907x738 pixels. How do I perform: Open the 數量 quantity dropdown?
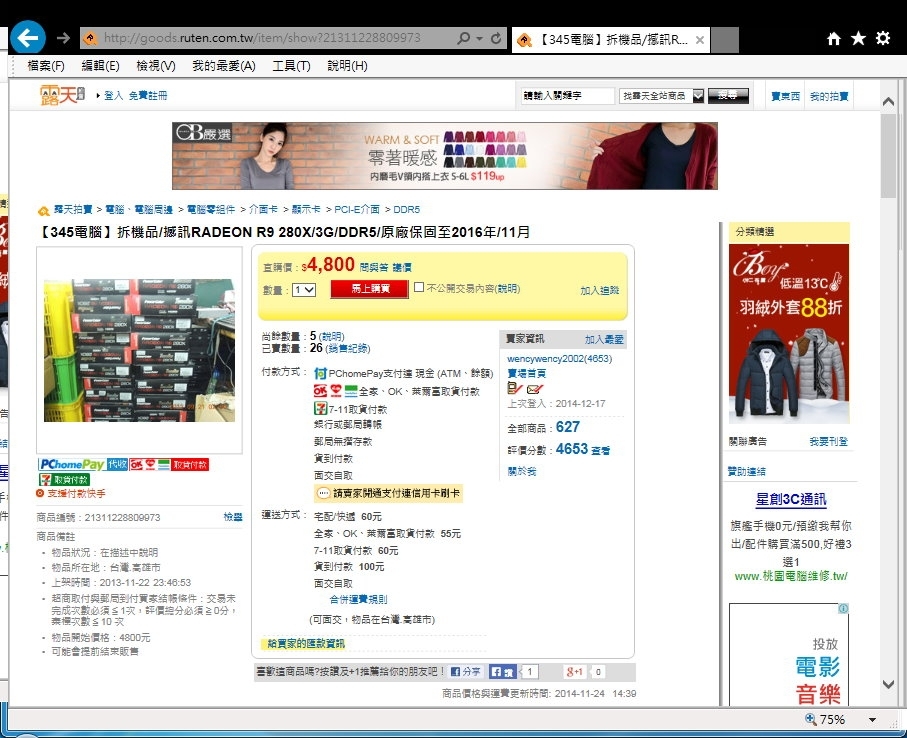point(304,290)
